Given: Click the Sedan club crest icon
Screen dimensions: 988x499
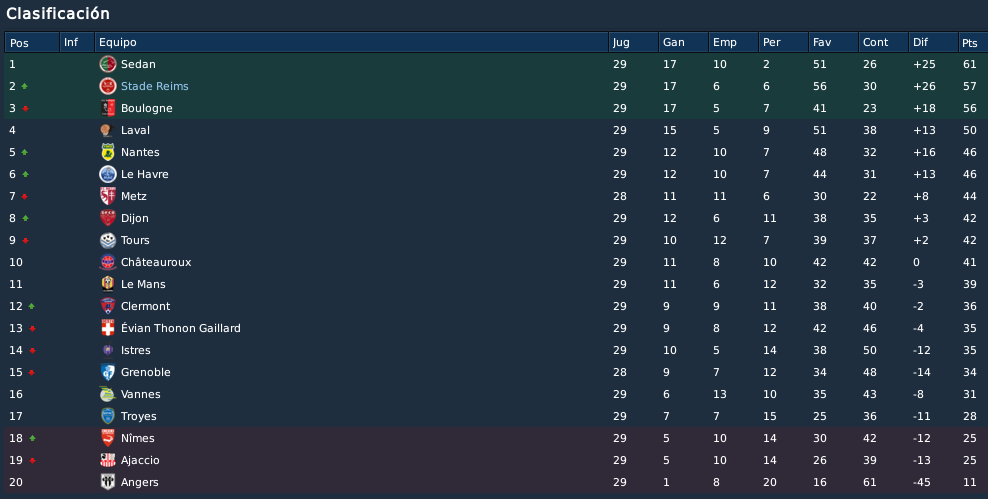Looking at the screenshot, I should [108, 64].
